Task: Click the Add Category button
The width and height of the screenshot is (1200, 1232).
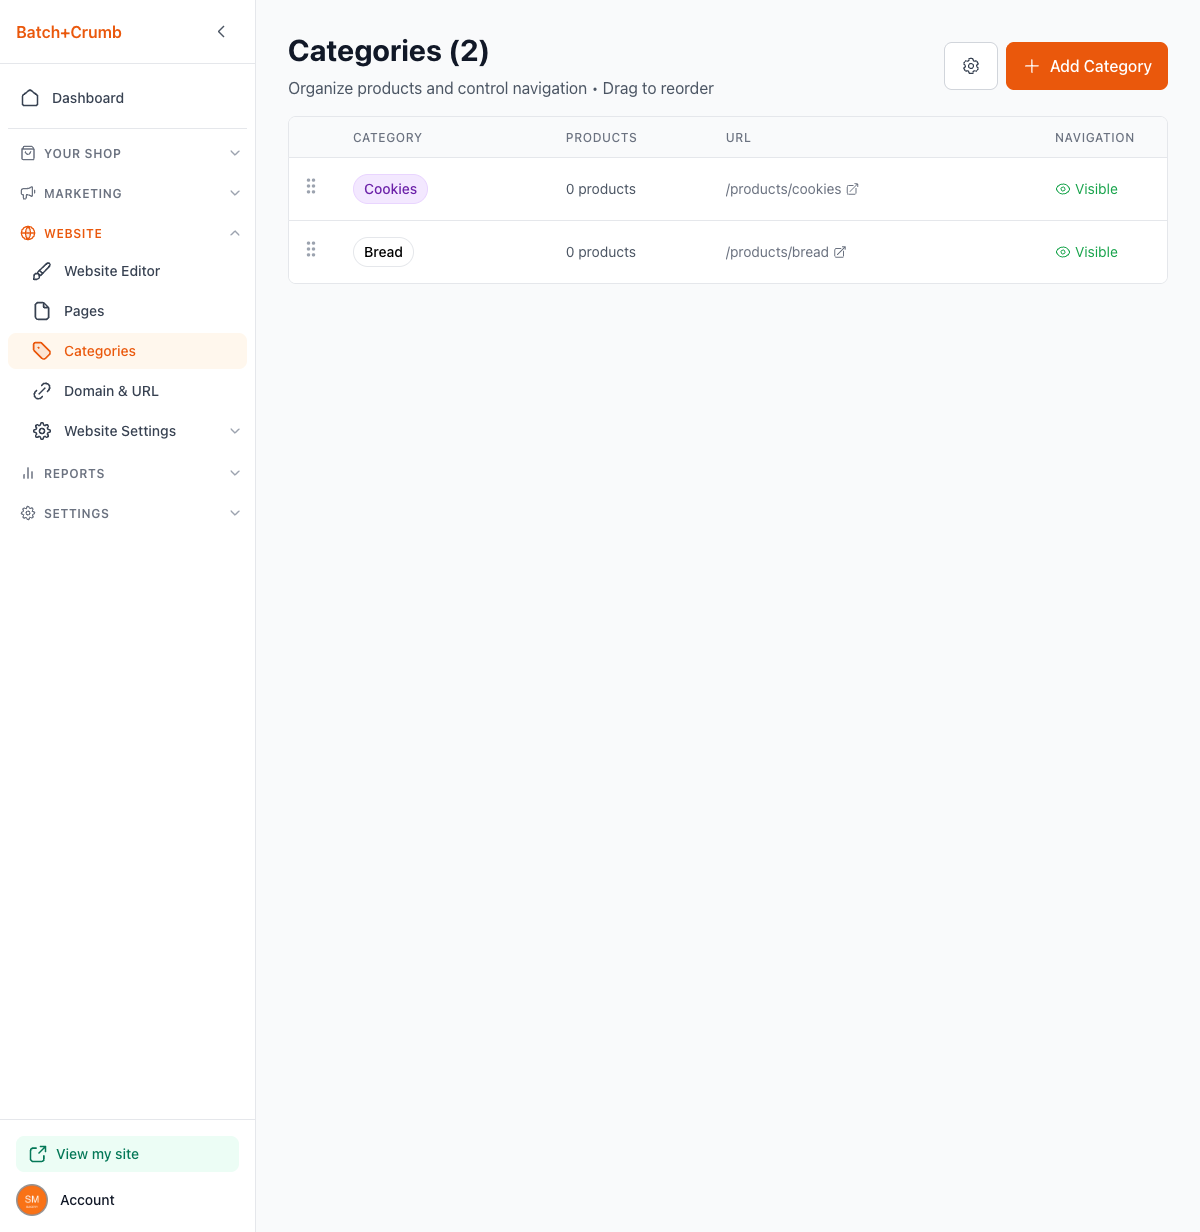Action: (x=1086, y=65)
